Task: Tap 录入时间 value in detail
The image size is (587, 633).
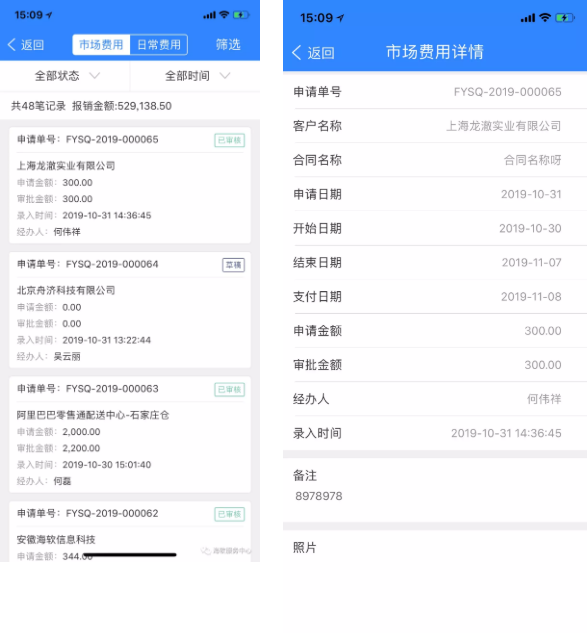Action: pyautogui.click(x=506, y=433)
